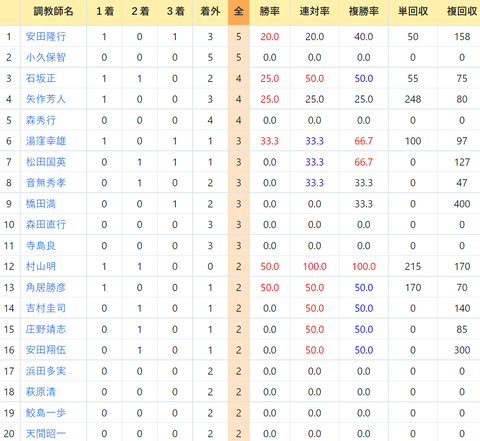Open trainer 安田隆行 link
The width and height of the screenshot is (480, 441).
click(x=46, y=36)
